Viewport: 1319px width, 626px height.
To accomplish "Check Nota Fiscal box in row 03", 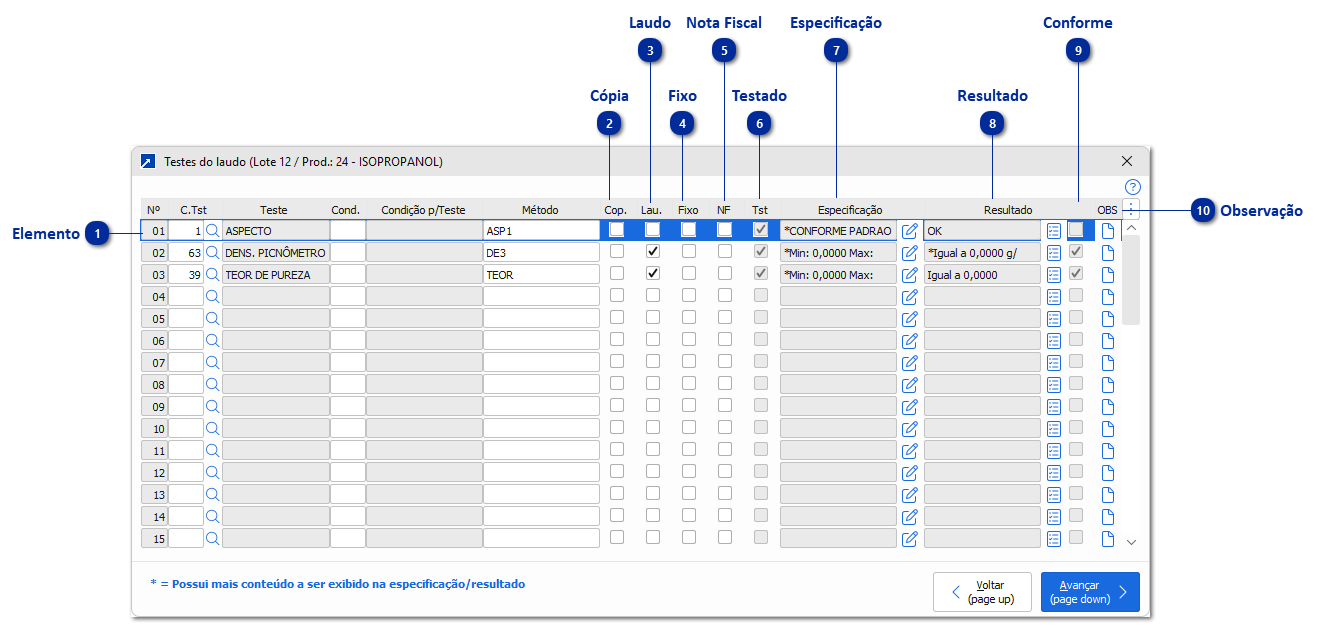I will click(724, 274).
